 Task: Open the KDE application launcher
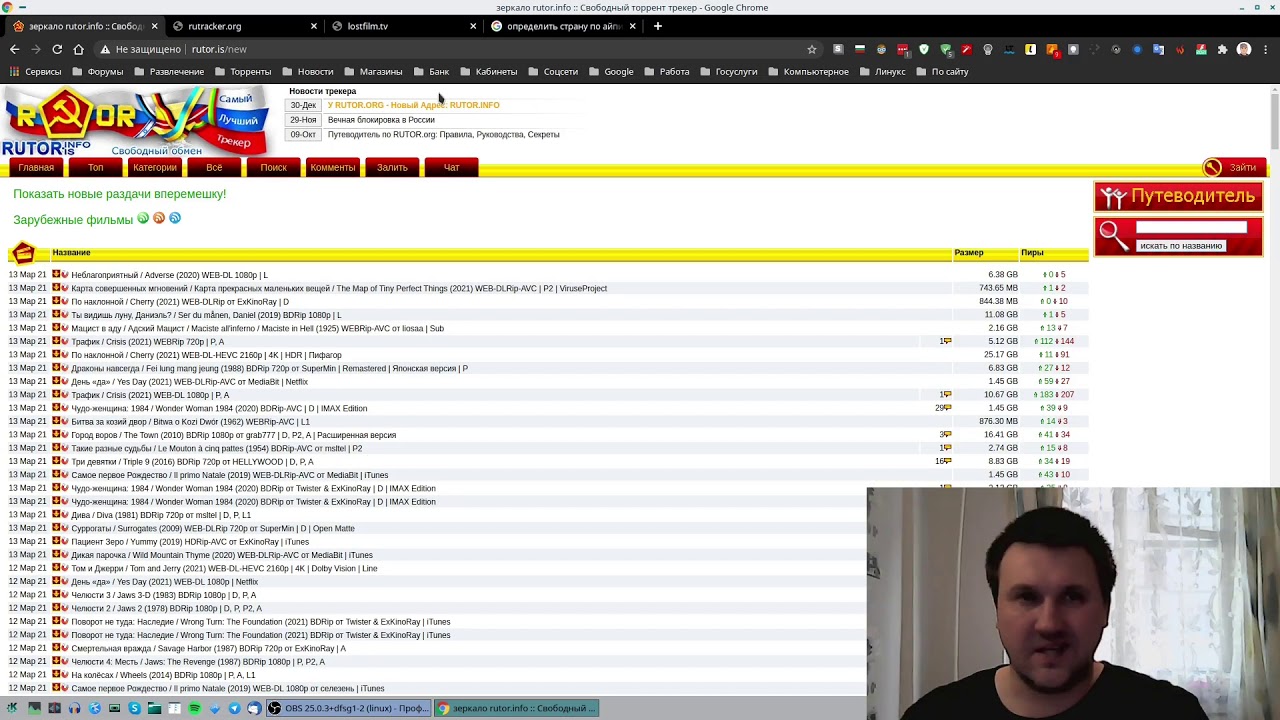(x=12, y=708)
